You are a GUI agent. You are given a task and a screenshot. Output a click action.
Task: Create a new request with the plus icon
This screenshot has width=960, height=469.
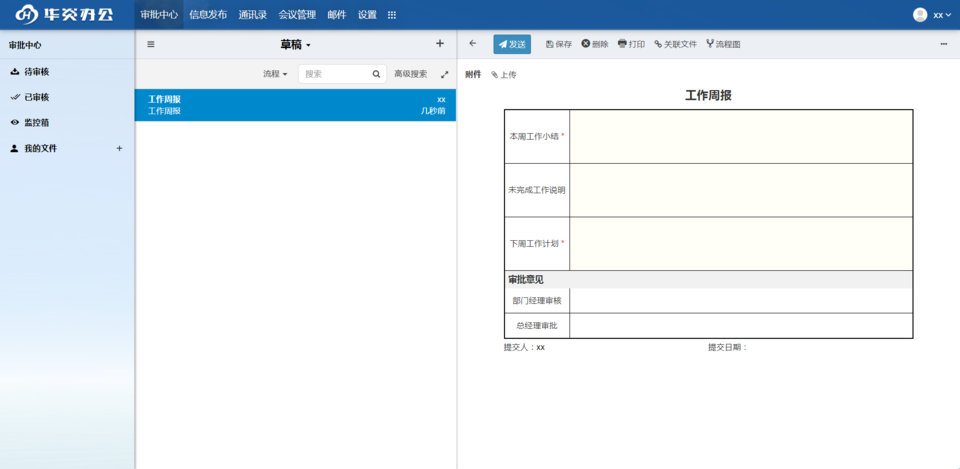tap(440, 43)
